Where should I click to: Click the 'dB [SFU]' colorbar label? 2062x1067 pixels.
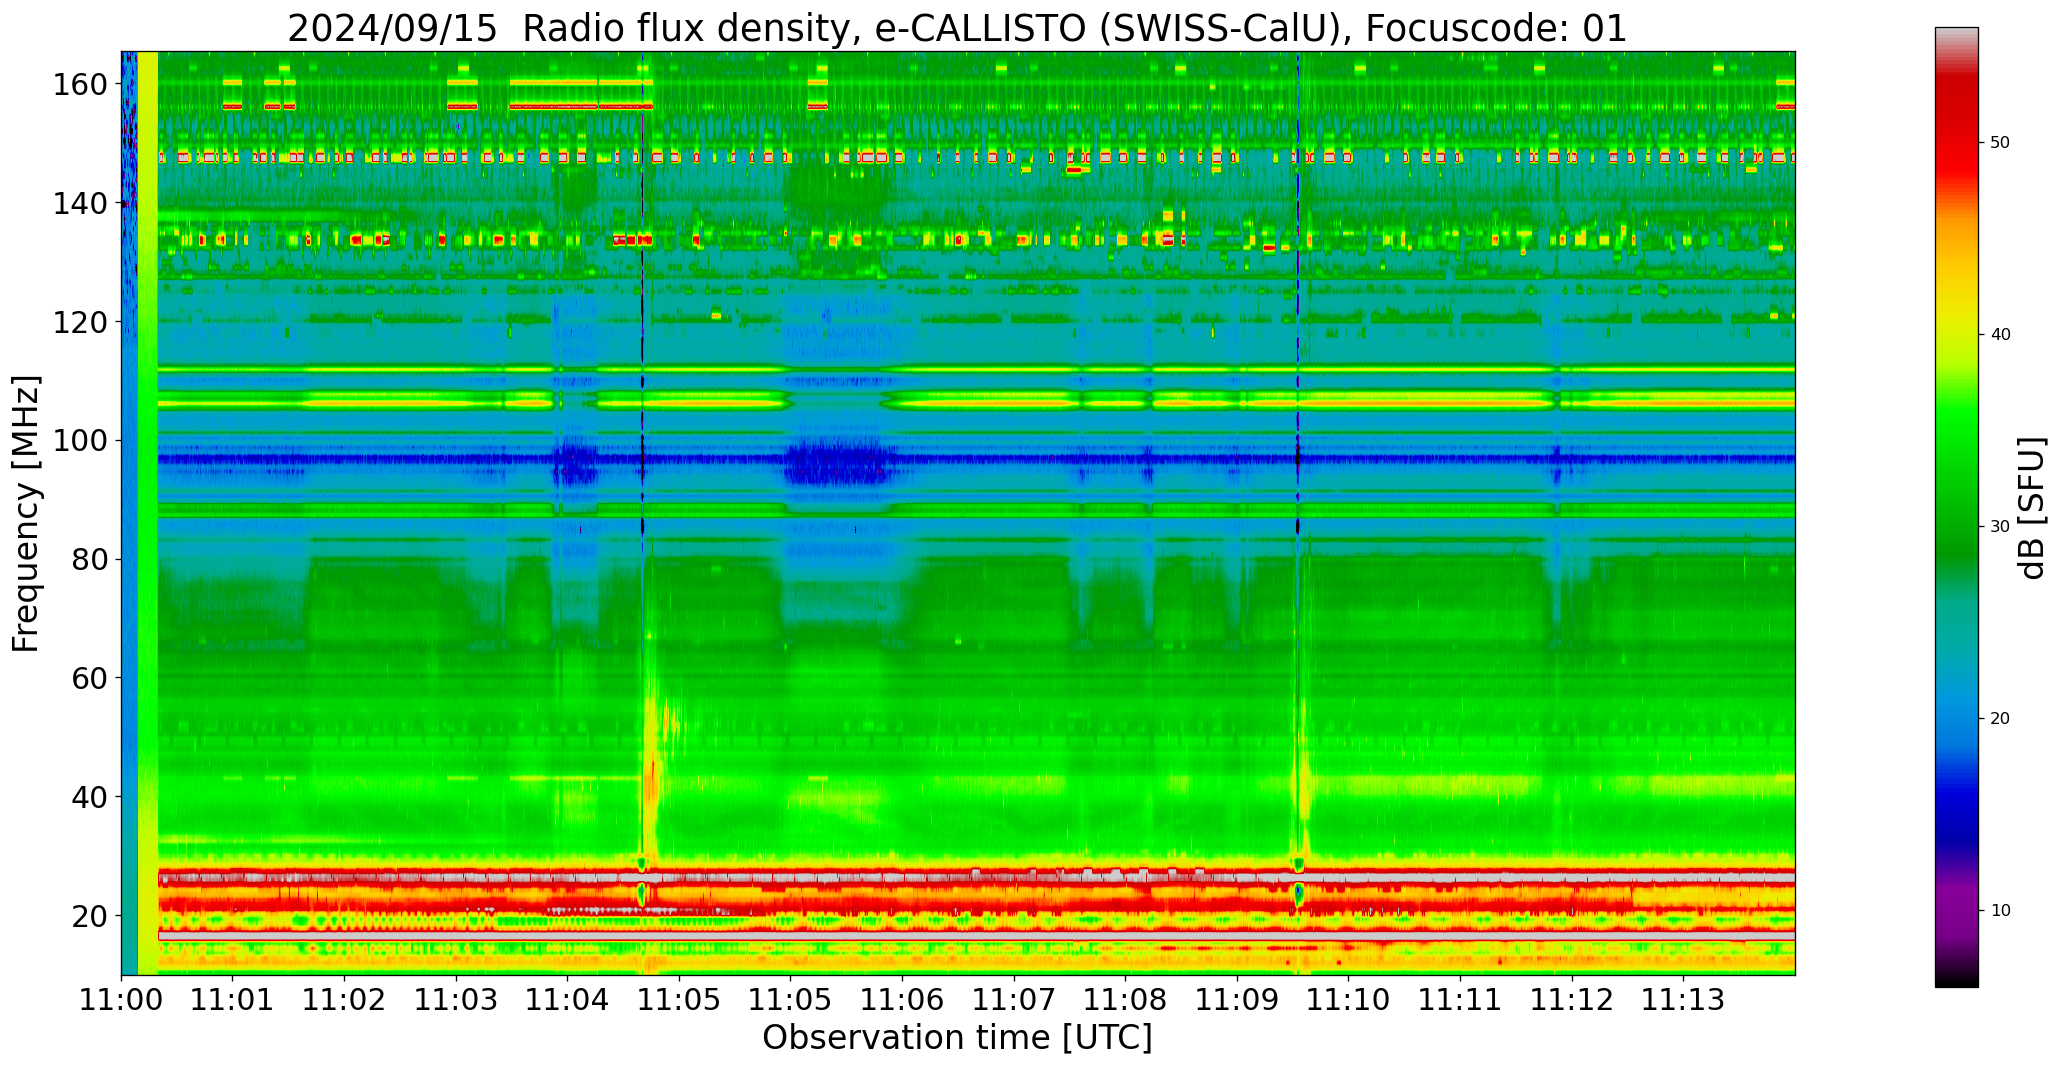2031,507
